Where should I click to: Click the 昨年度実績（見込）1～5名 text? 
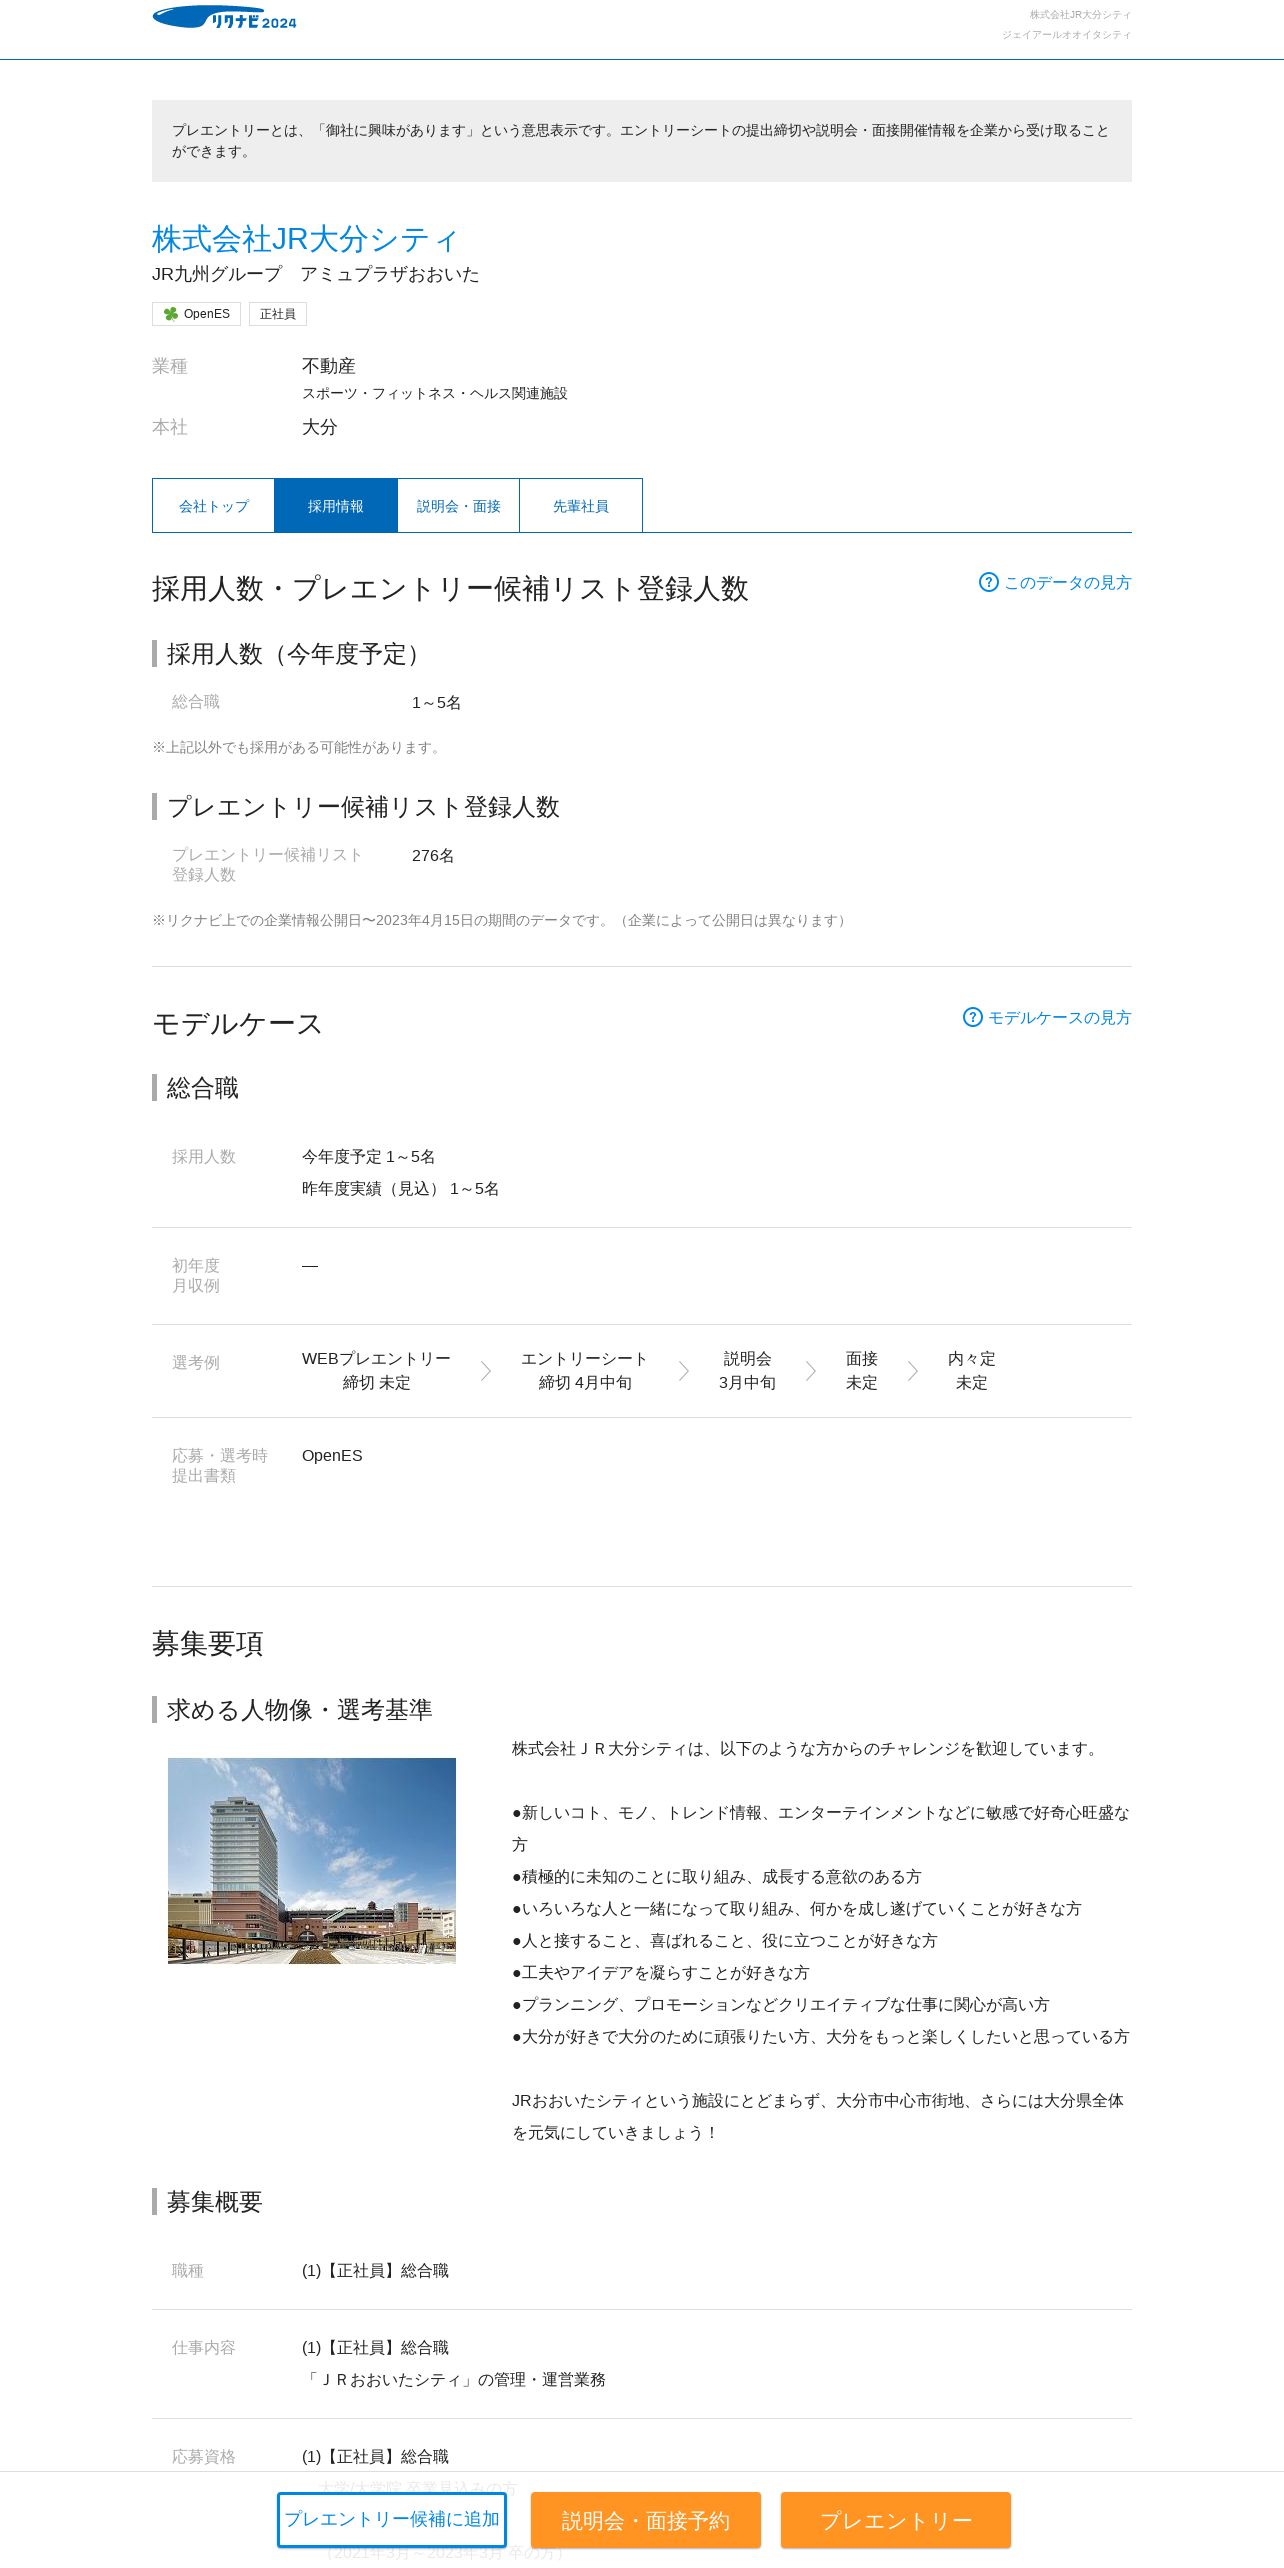401,1189
